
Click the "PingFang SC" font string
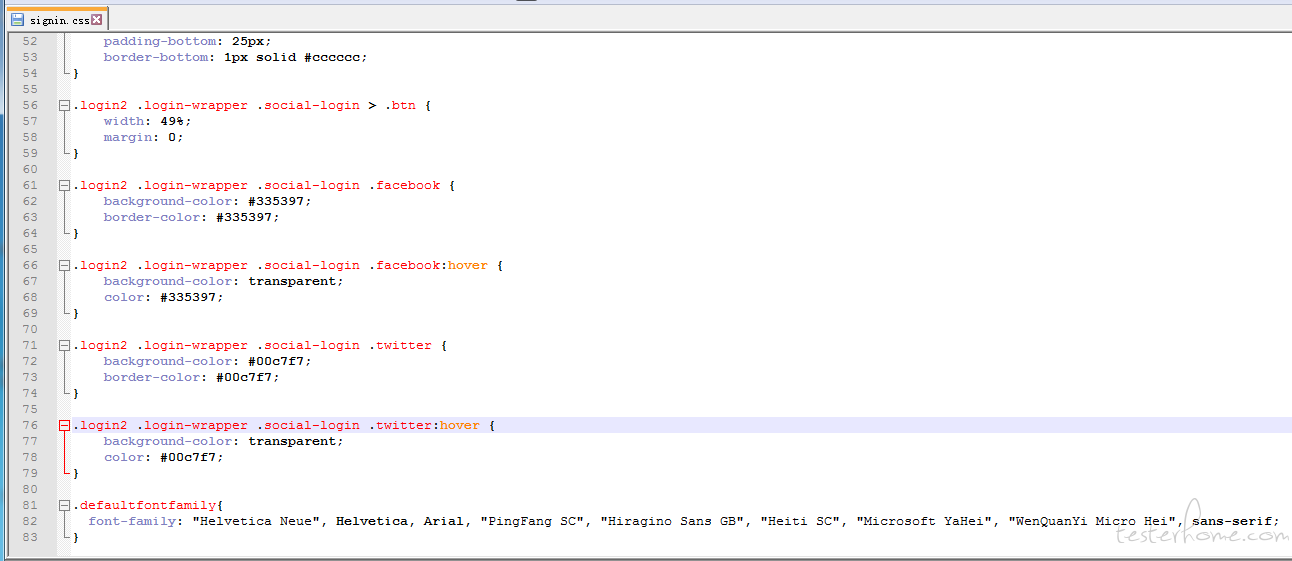(x=532, y=521)
